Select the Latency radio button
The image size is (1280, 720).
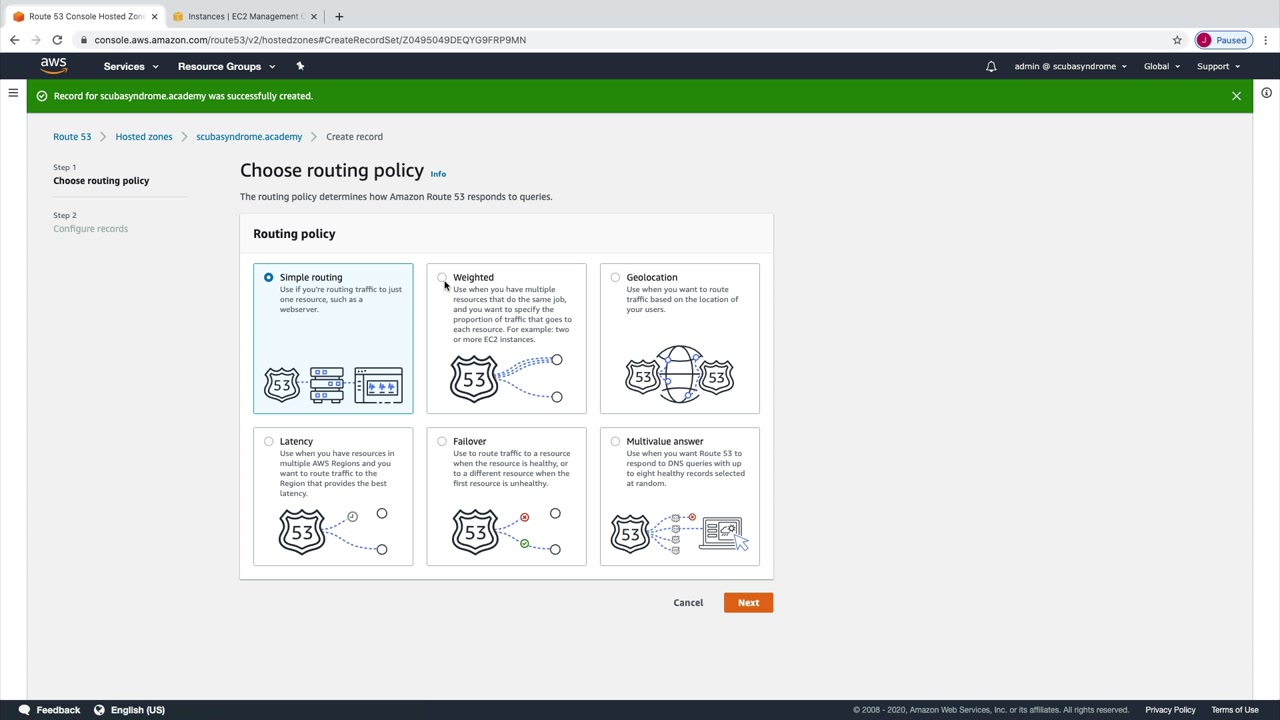click(x=268, y=441)
